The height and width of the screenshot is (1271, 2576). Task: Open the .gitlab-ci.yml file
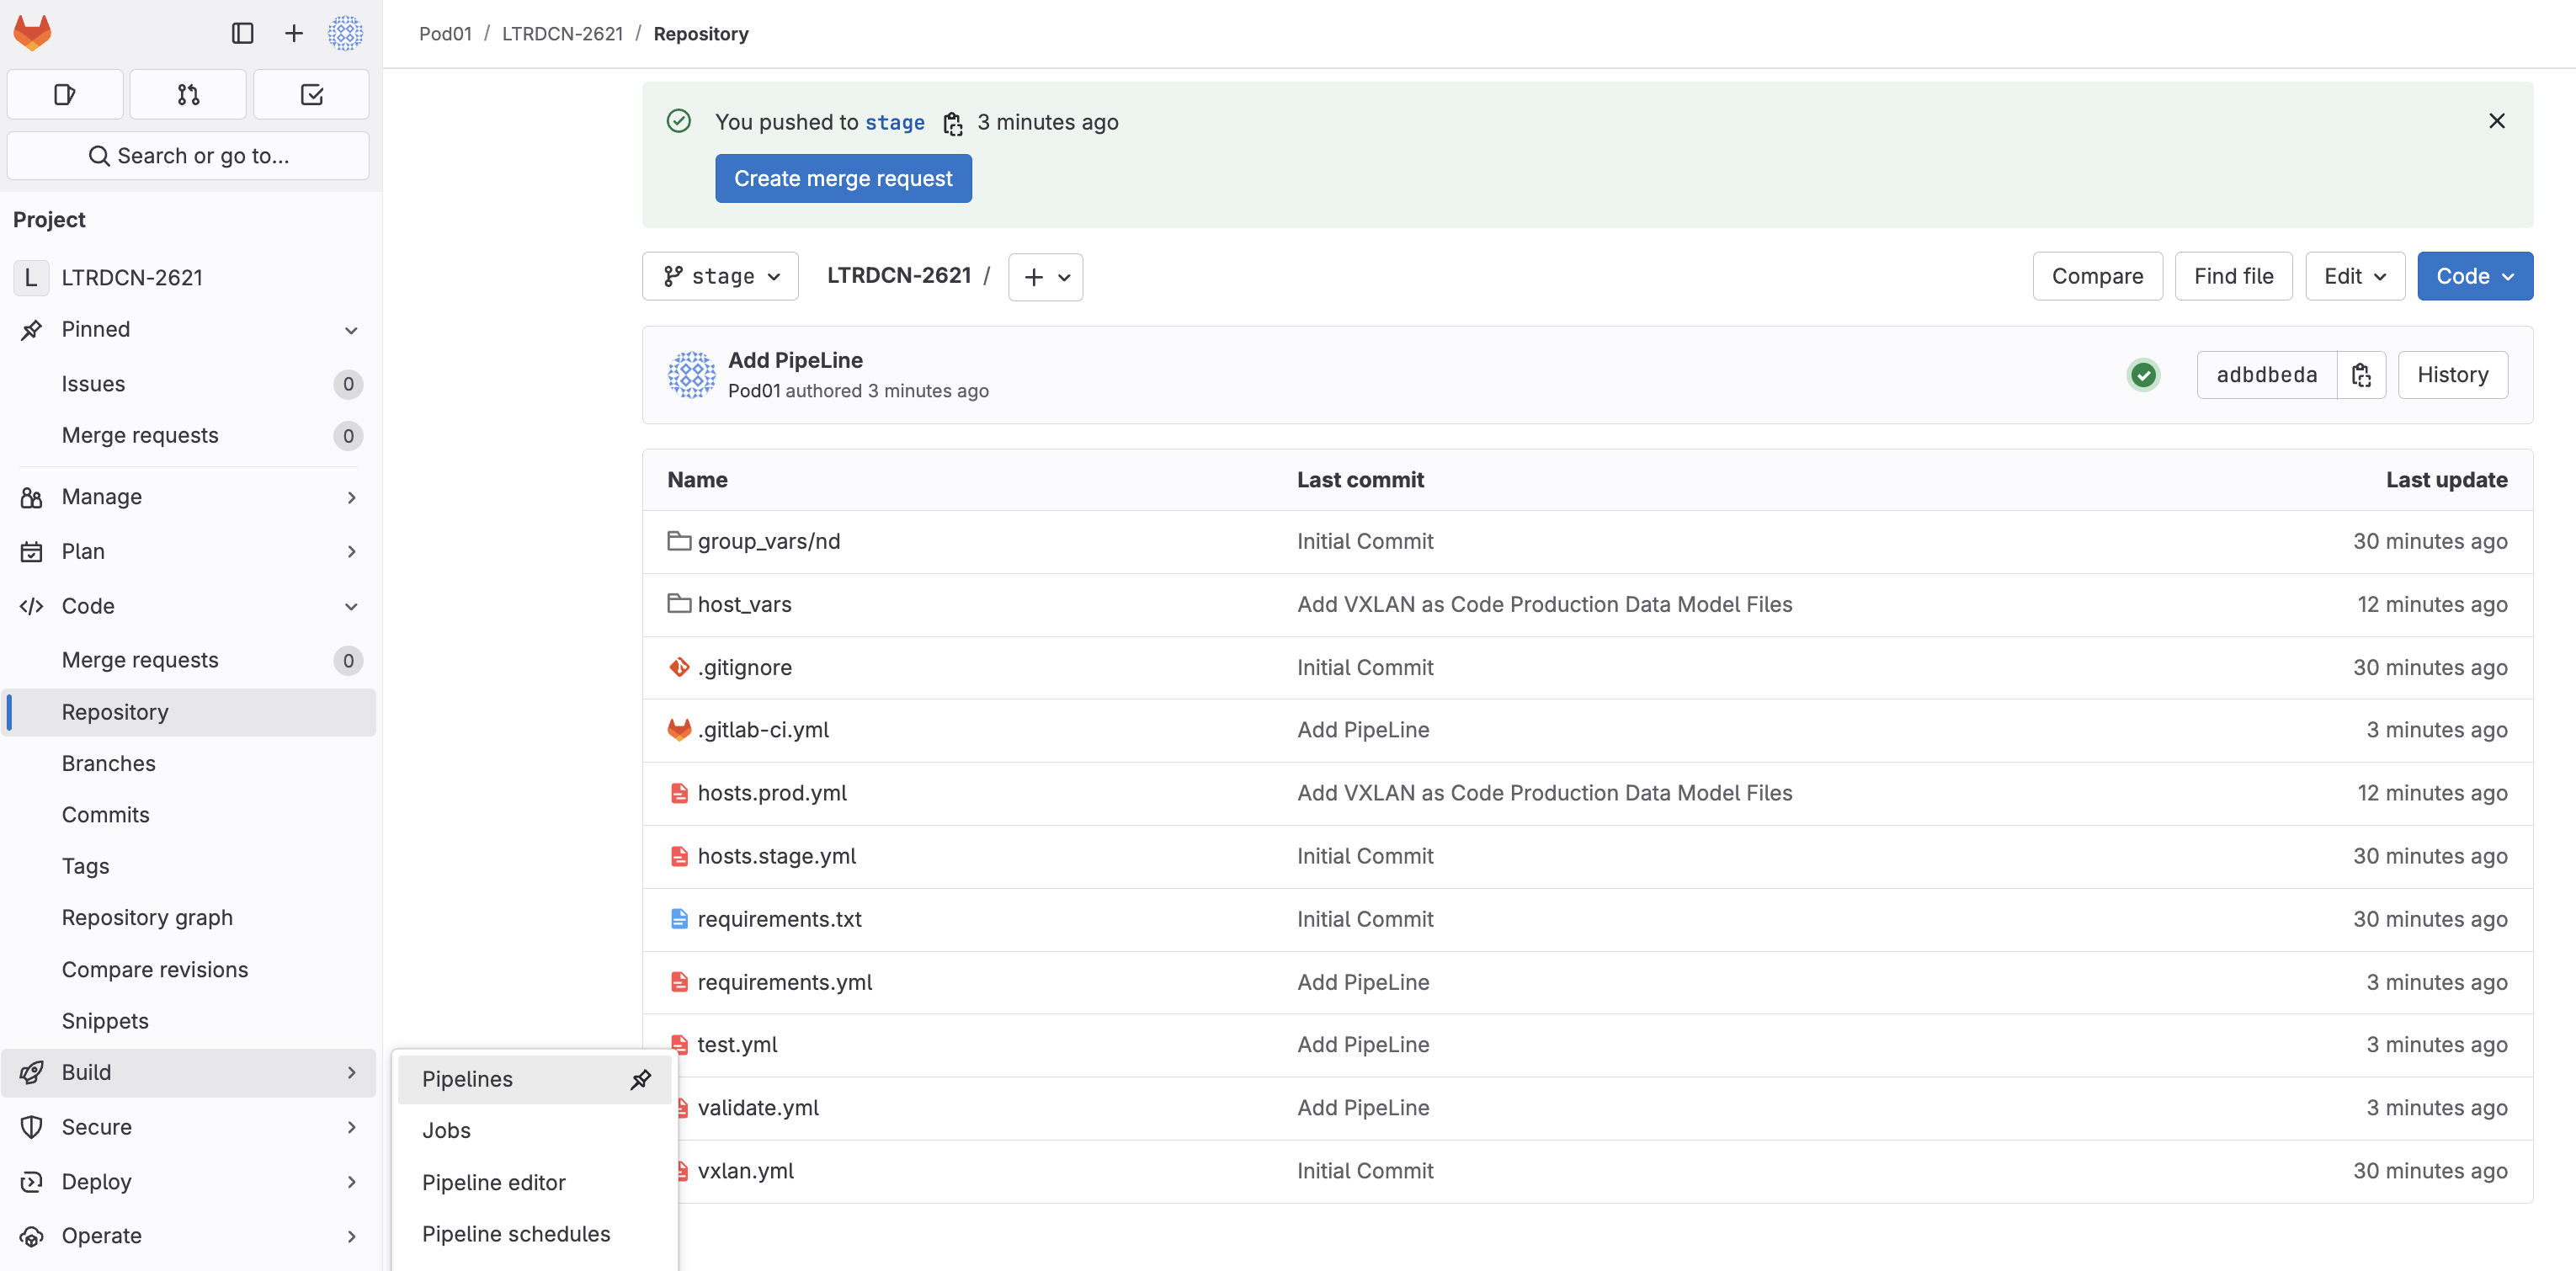pyautogui.click(x=763, y=730)
